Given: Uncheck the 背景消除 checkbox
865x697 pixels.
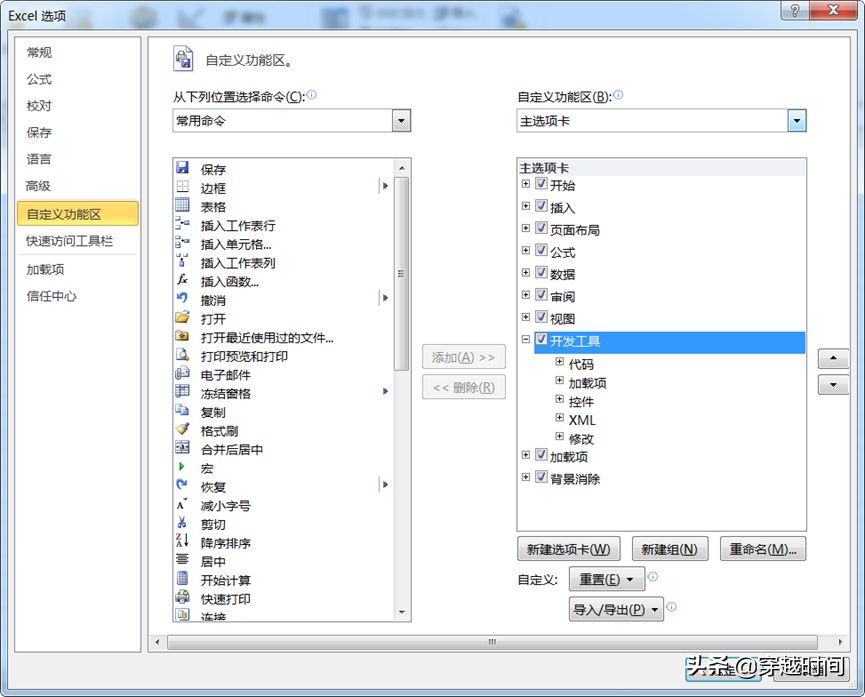Looking at the screenshot, I should tap(541, 477).
